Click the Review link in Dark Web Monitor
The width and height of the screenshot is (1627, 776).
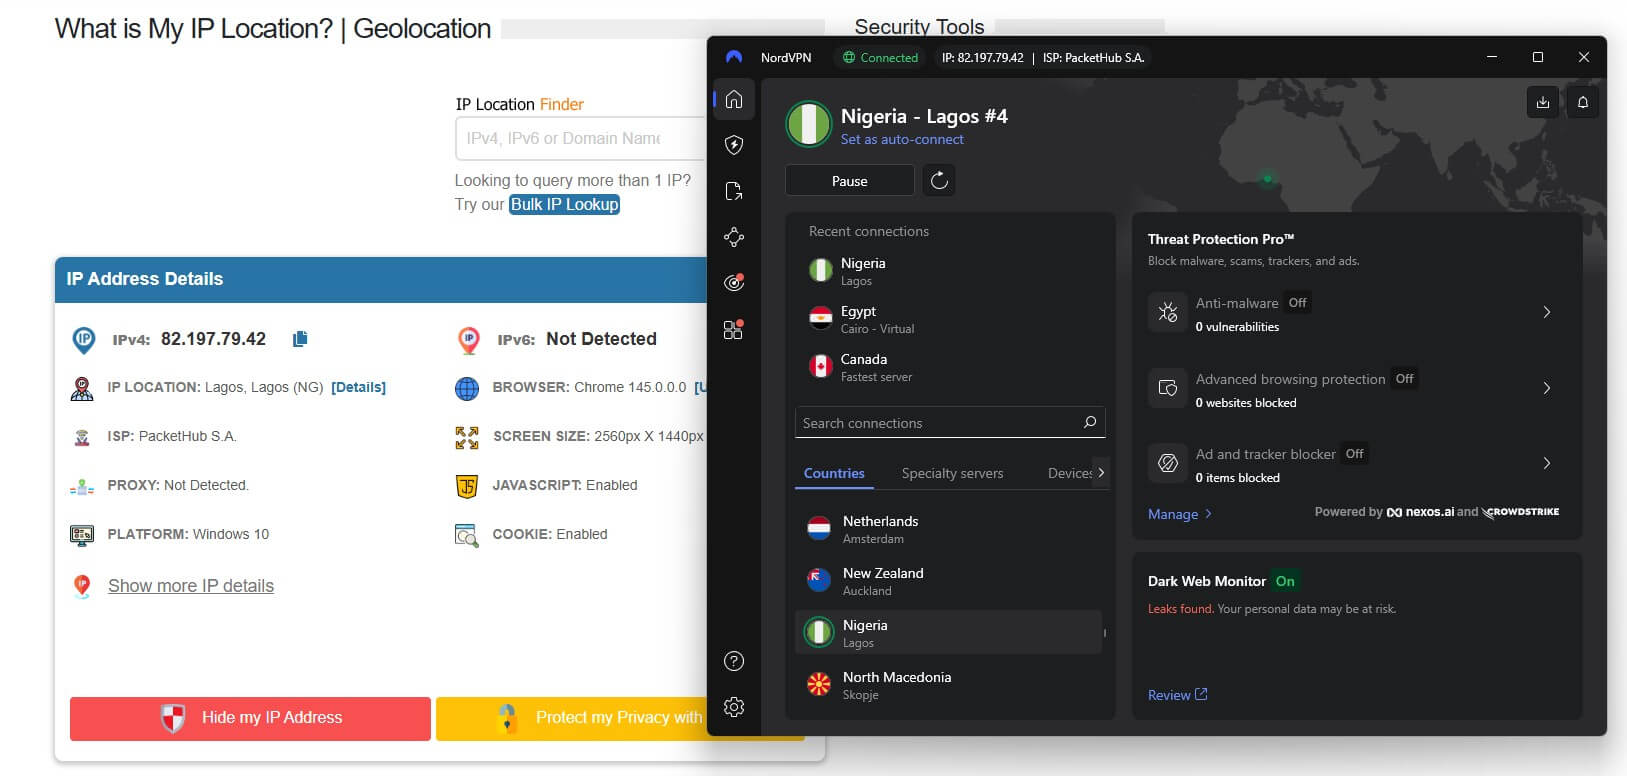pyautogui.click(x=1178, y=695)
